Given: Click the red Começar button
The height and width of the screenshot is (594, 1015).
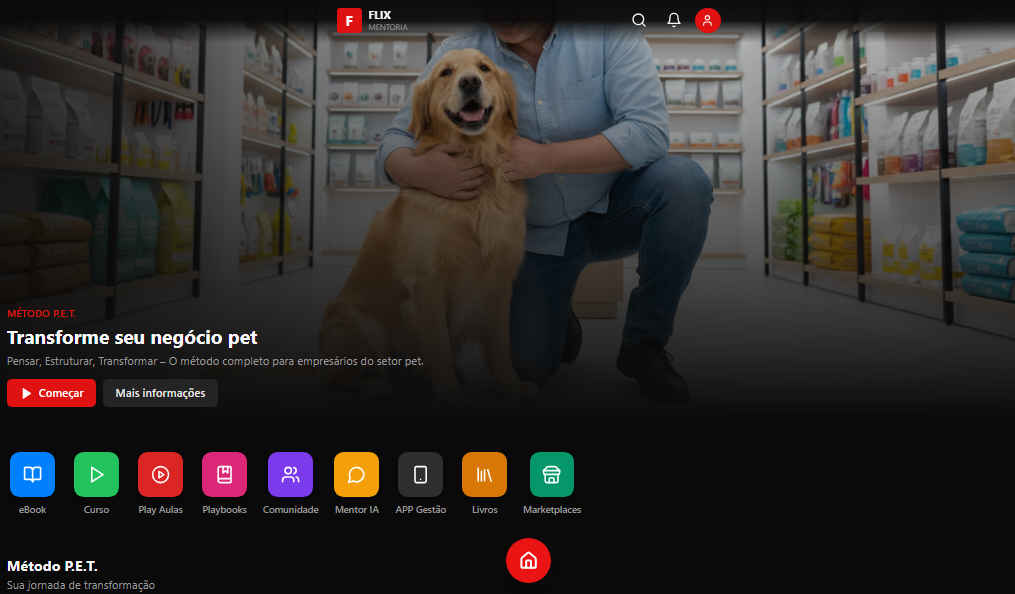Looking at the screenshot, I should [x=51, y=393].
